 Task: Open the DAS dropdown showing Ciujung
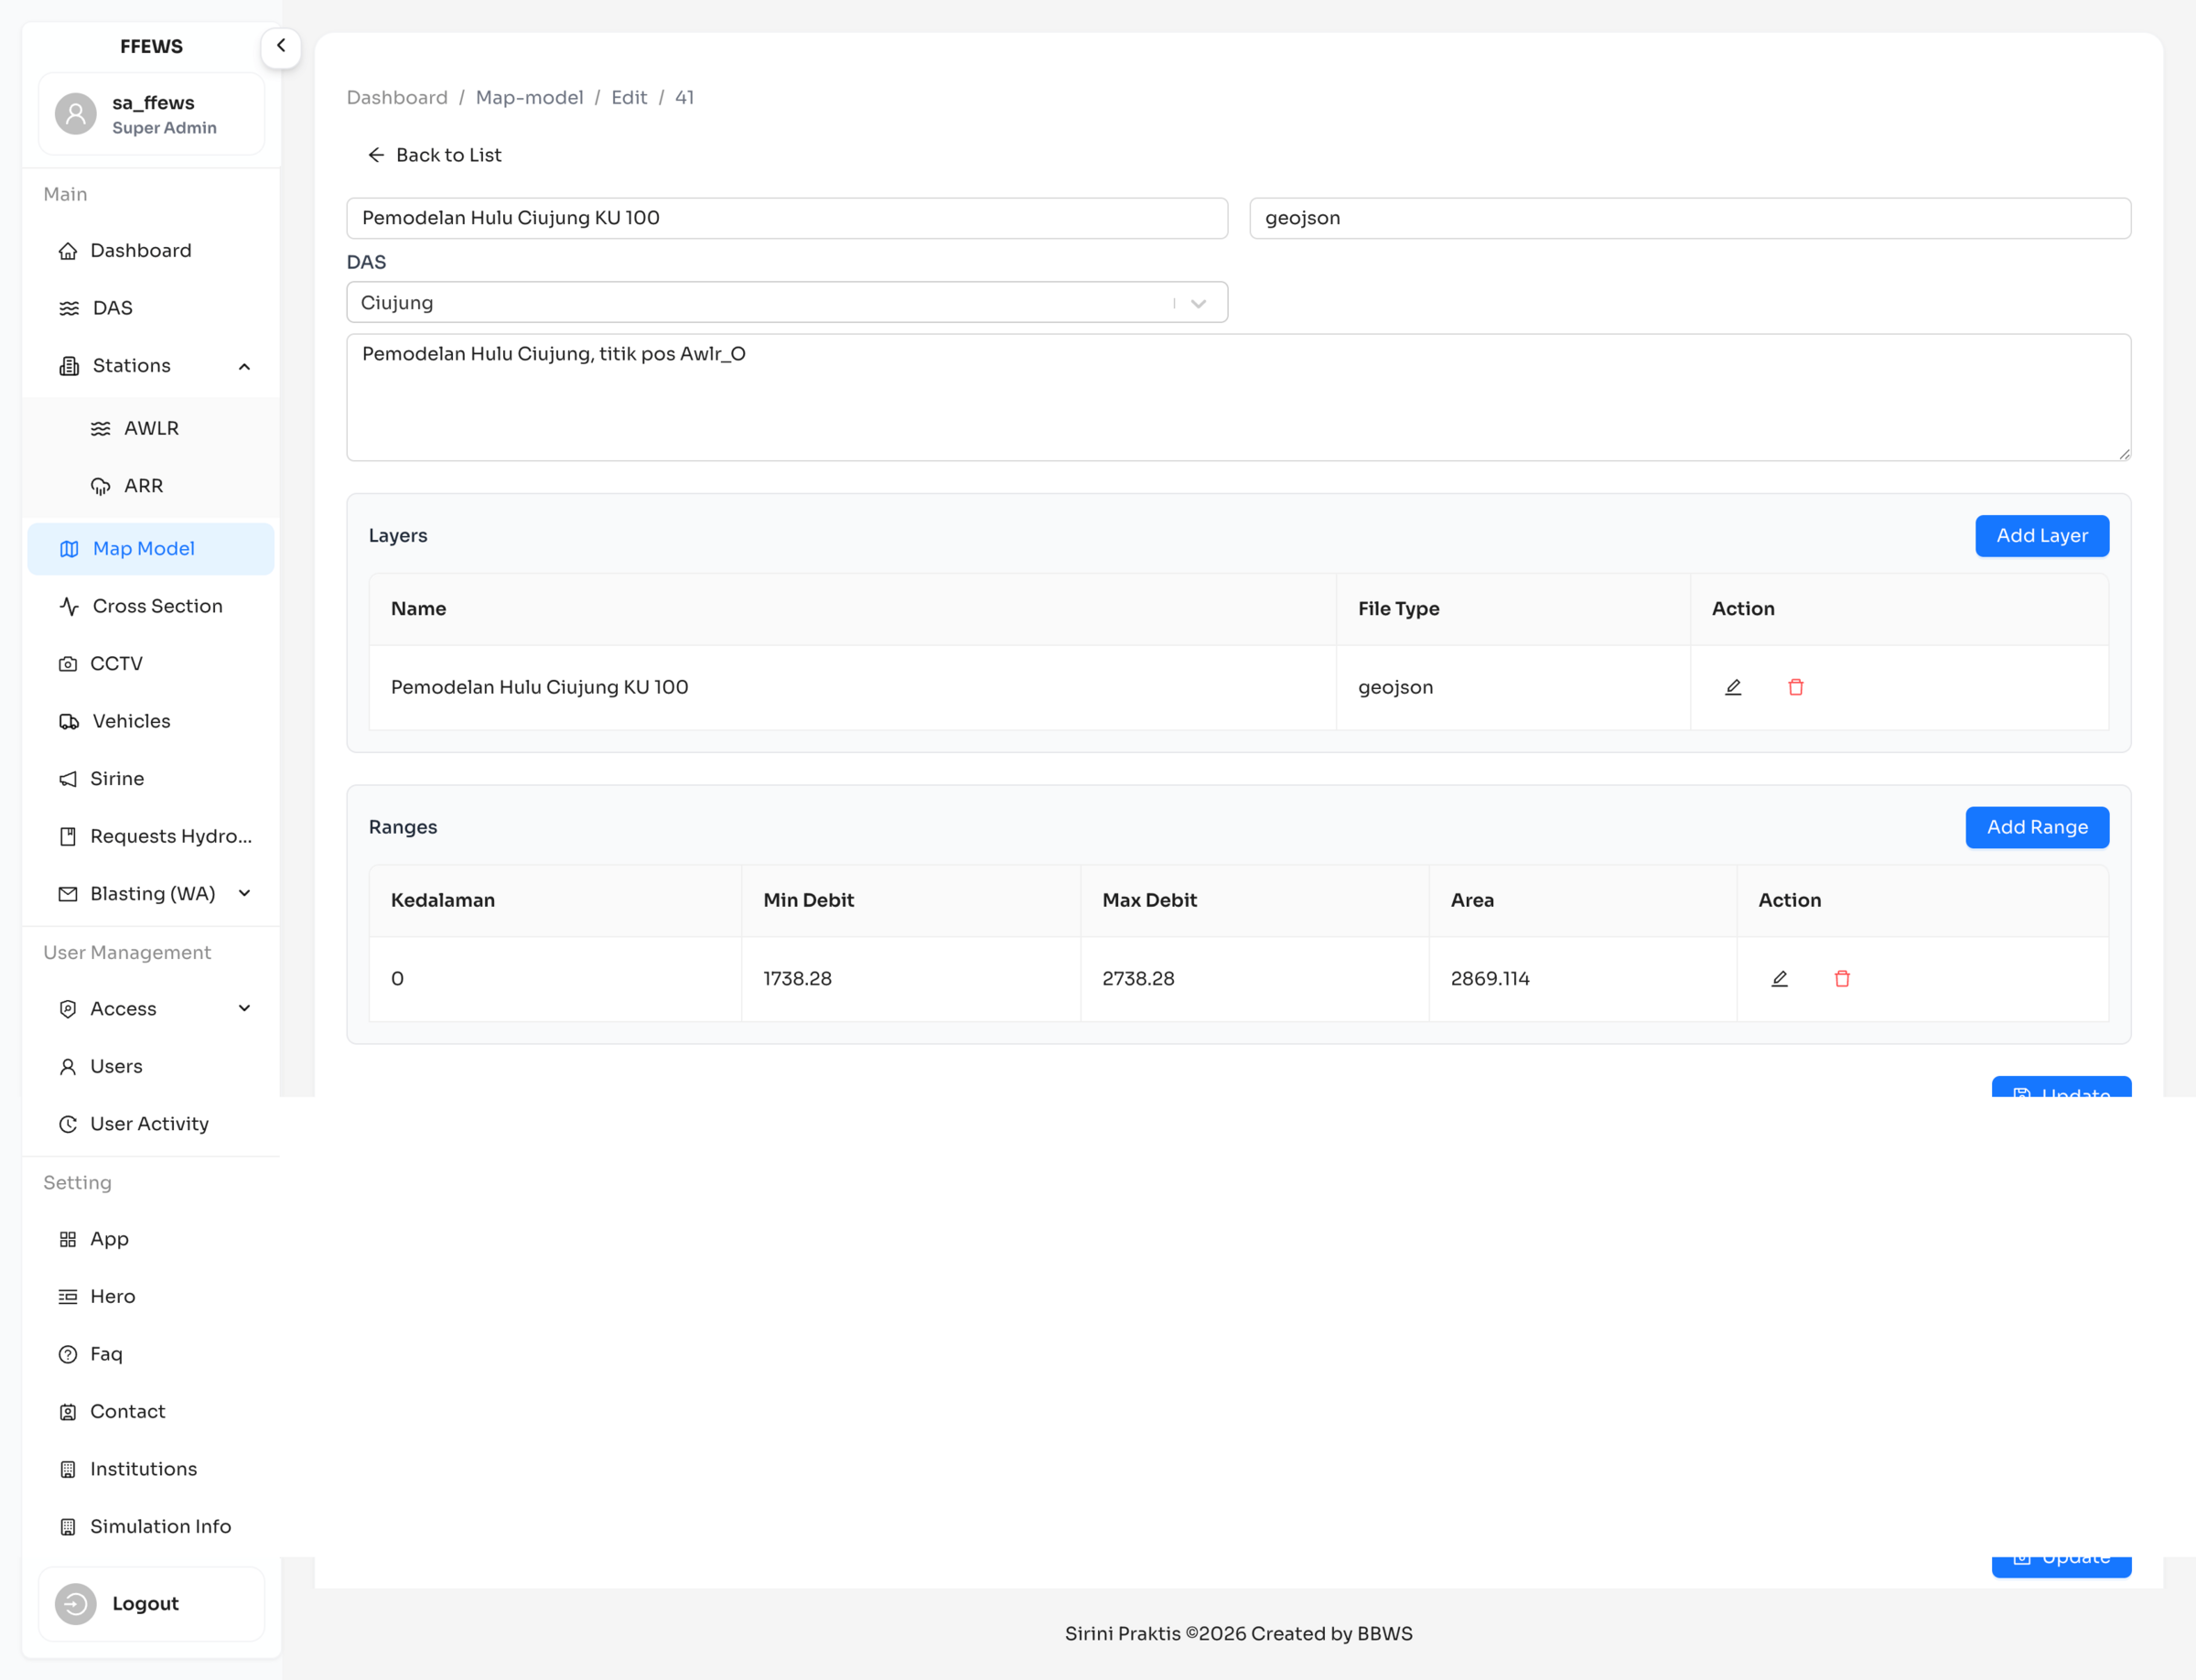787,302
